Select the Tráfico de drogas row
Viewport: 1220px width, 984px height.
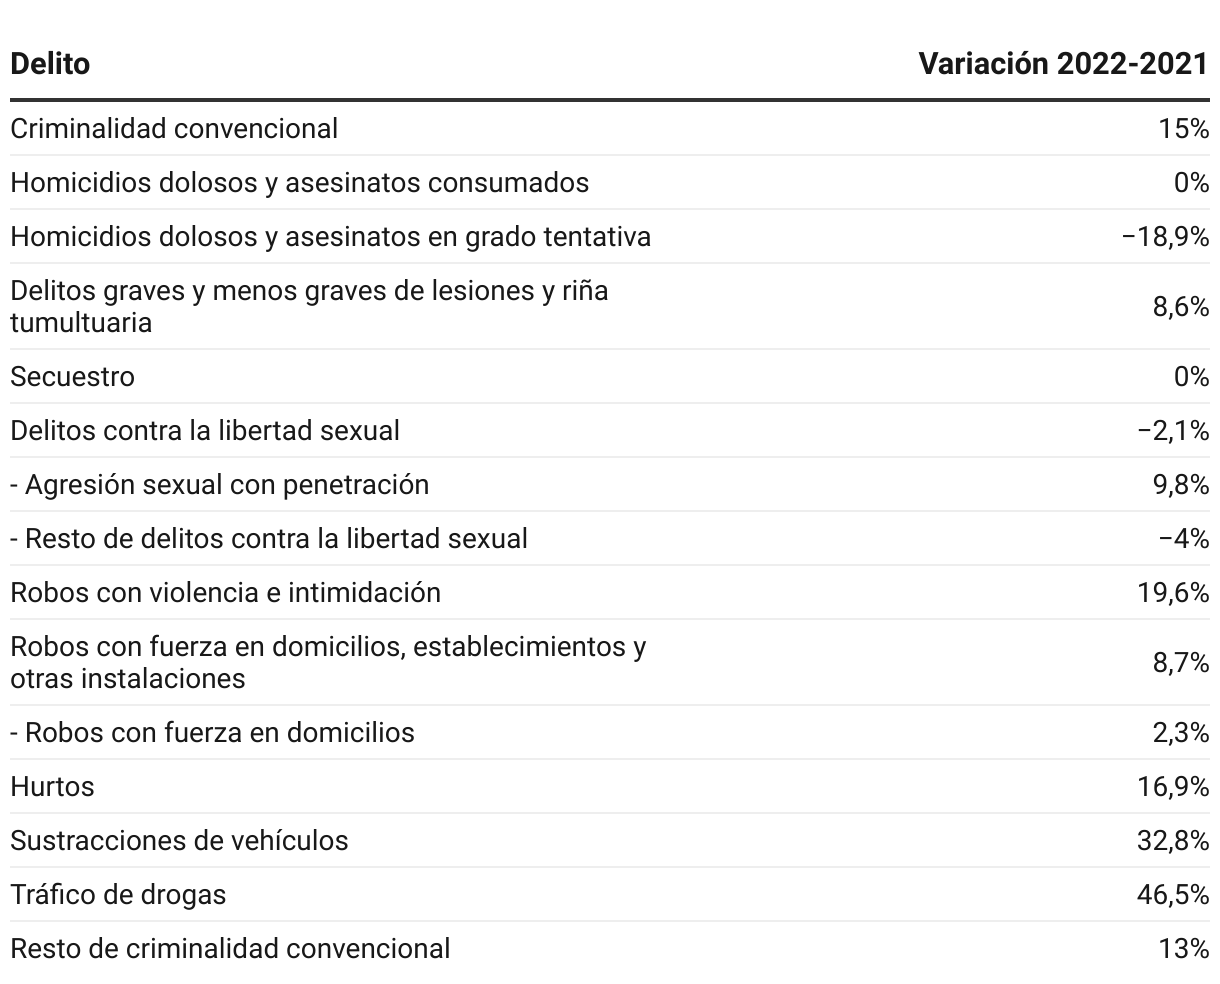(x=610, y=894)
